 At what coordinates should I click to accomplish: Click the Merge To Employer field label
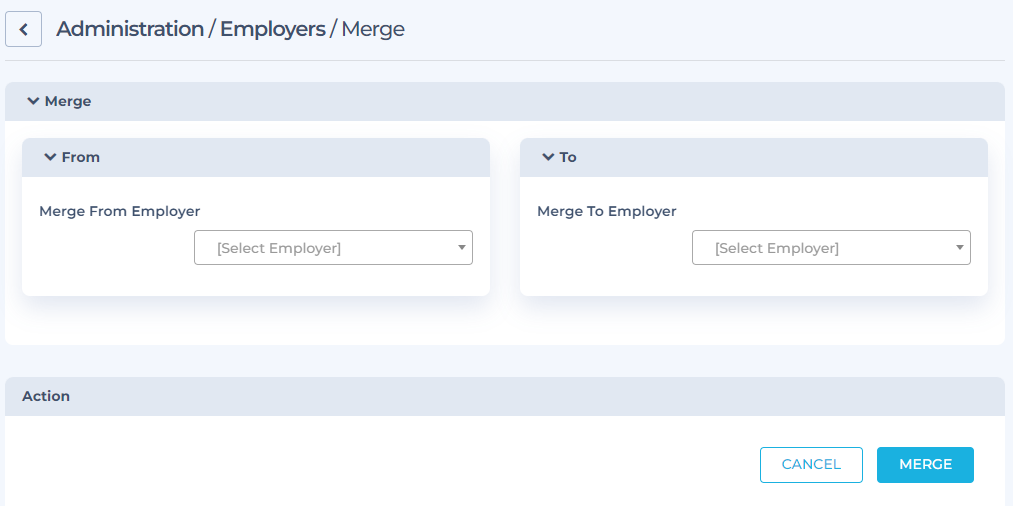[x=607, y=211]
